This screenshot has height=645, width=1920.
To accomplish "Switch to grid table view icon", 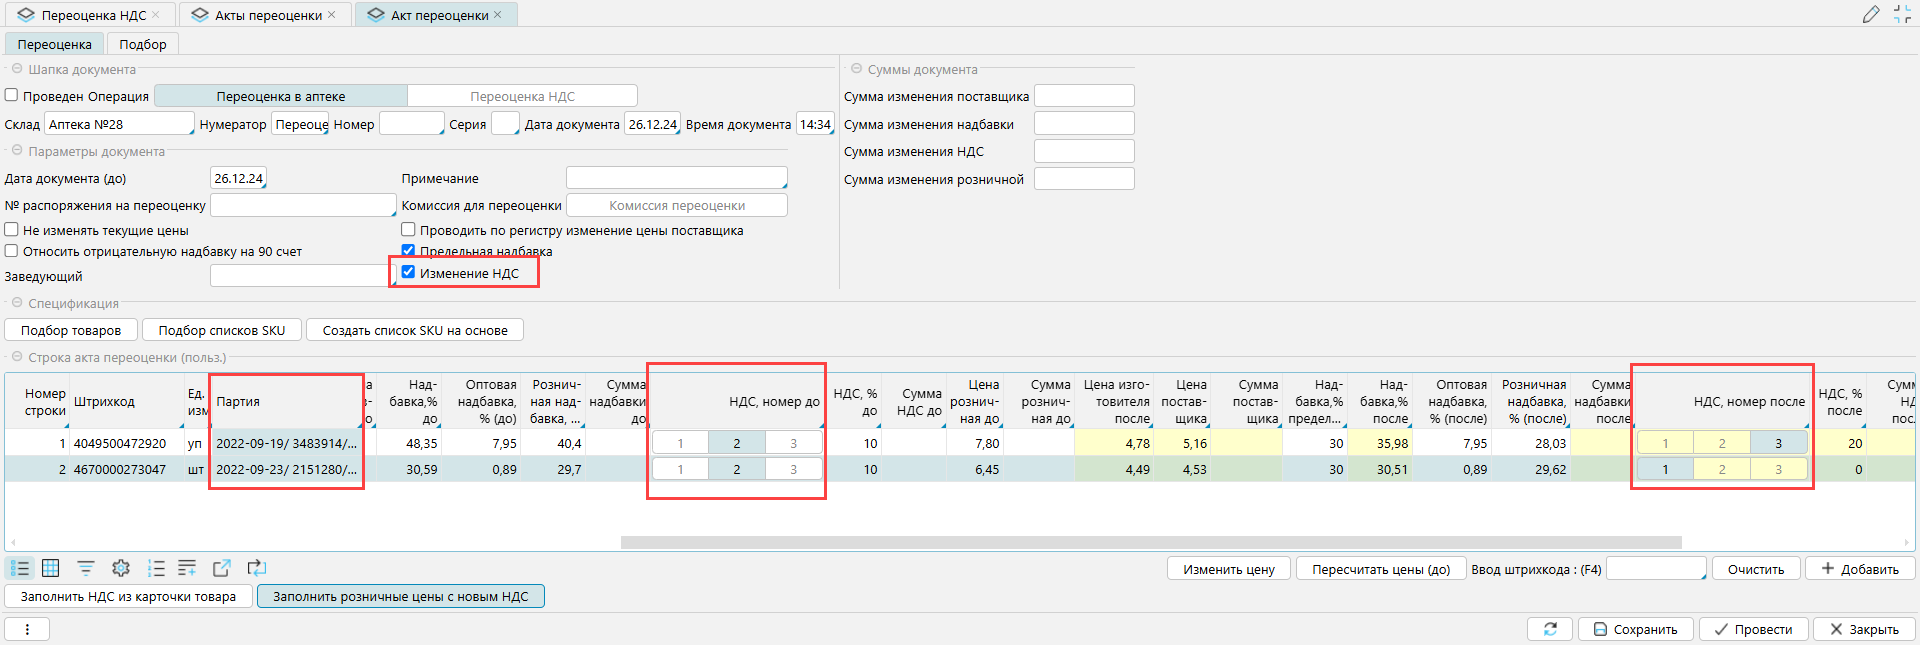I will pyautogui.click(x=51, y=568).
